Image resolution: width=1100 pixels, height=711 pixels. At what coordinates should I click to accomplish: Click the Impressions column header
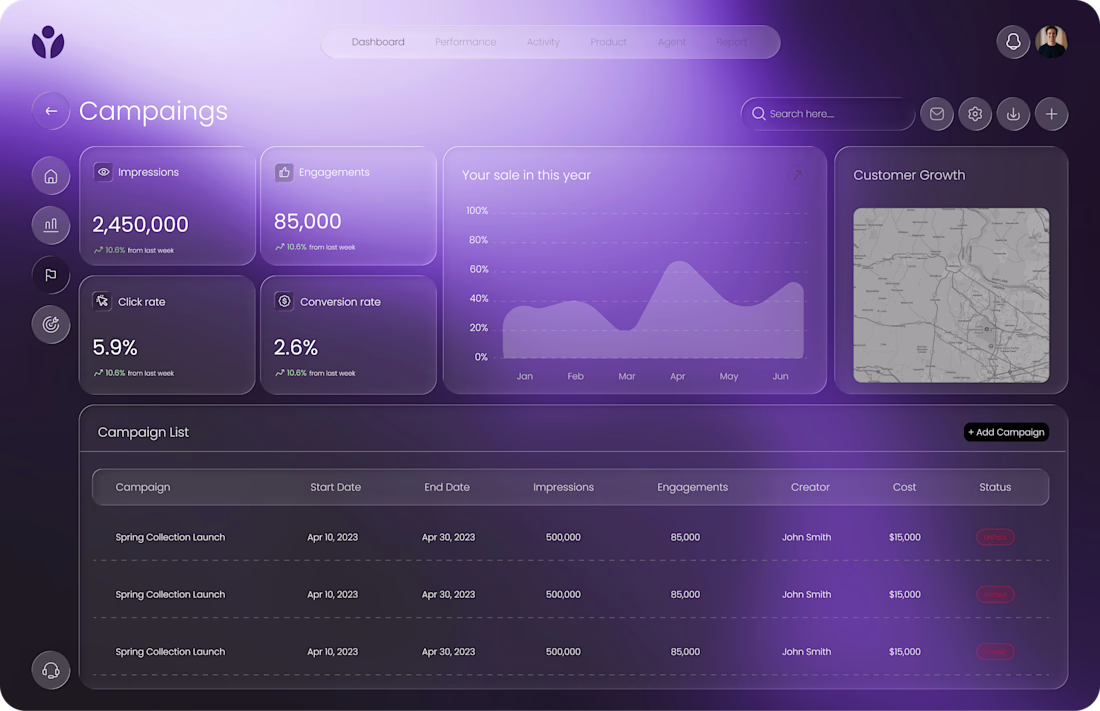click(563, 487)
